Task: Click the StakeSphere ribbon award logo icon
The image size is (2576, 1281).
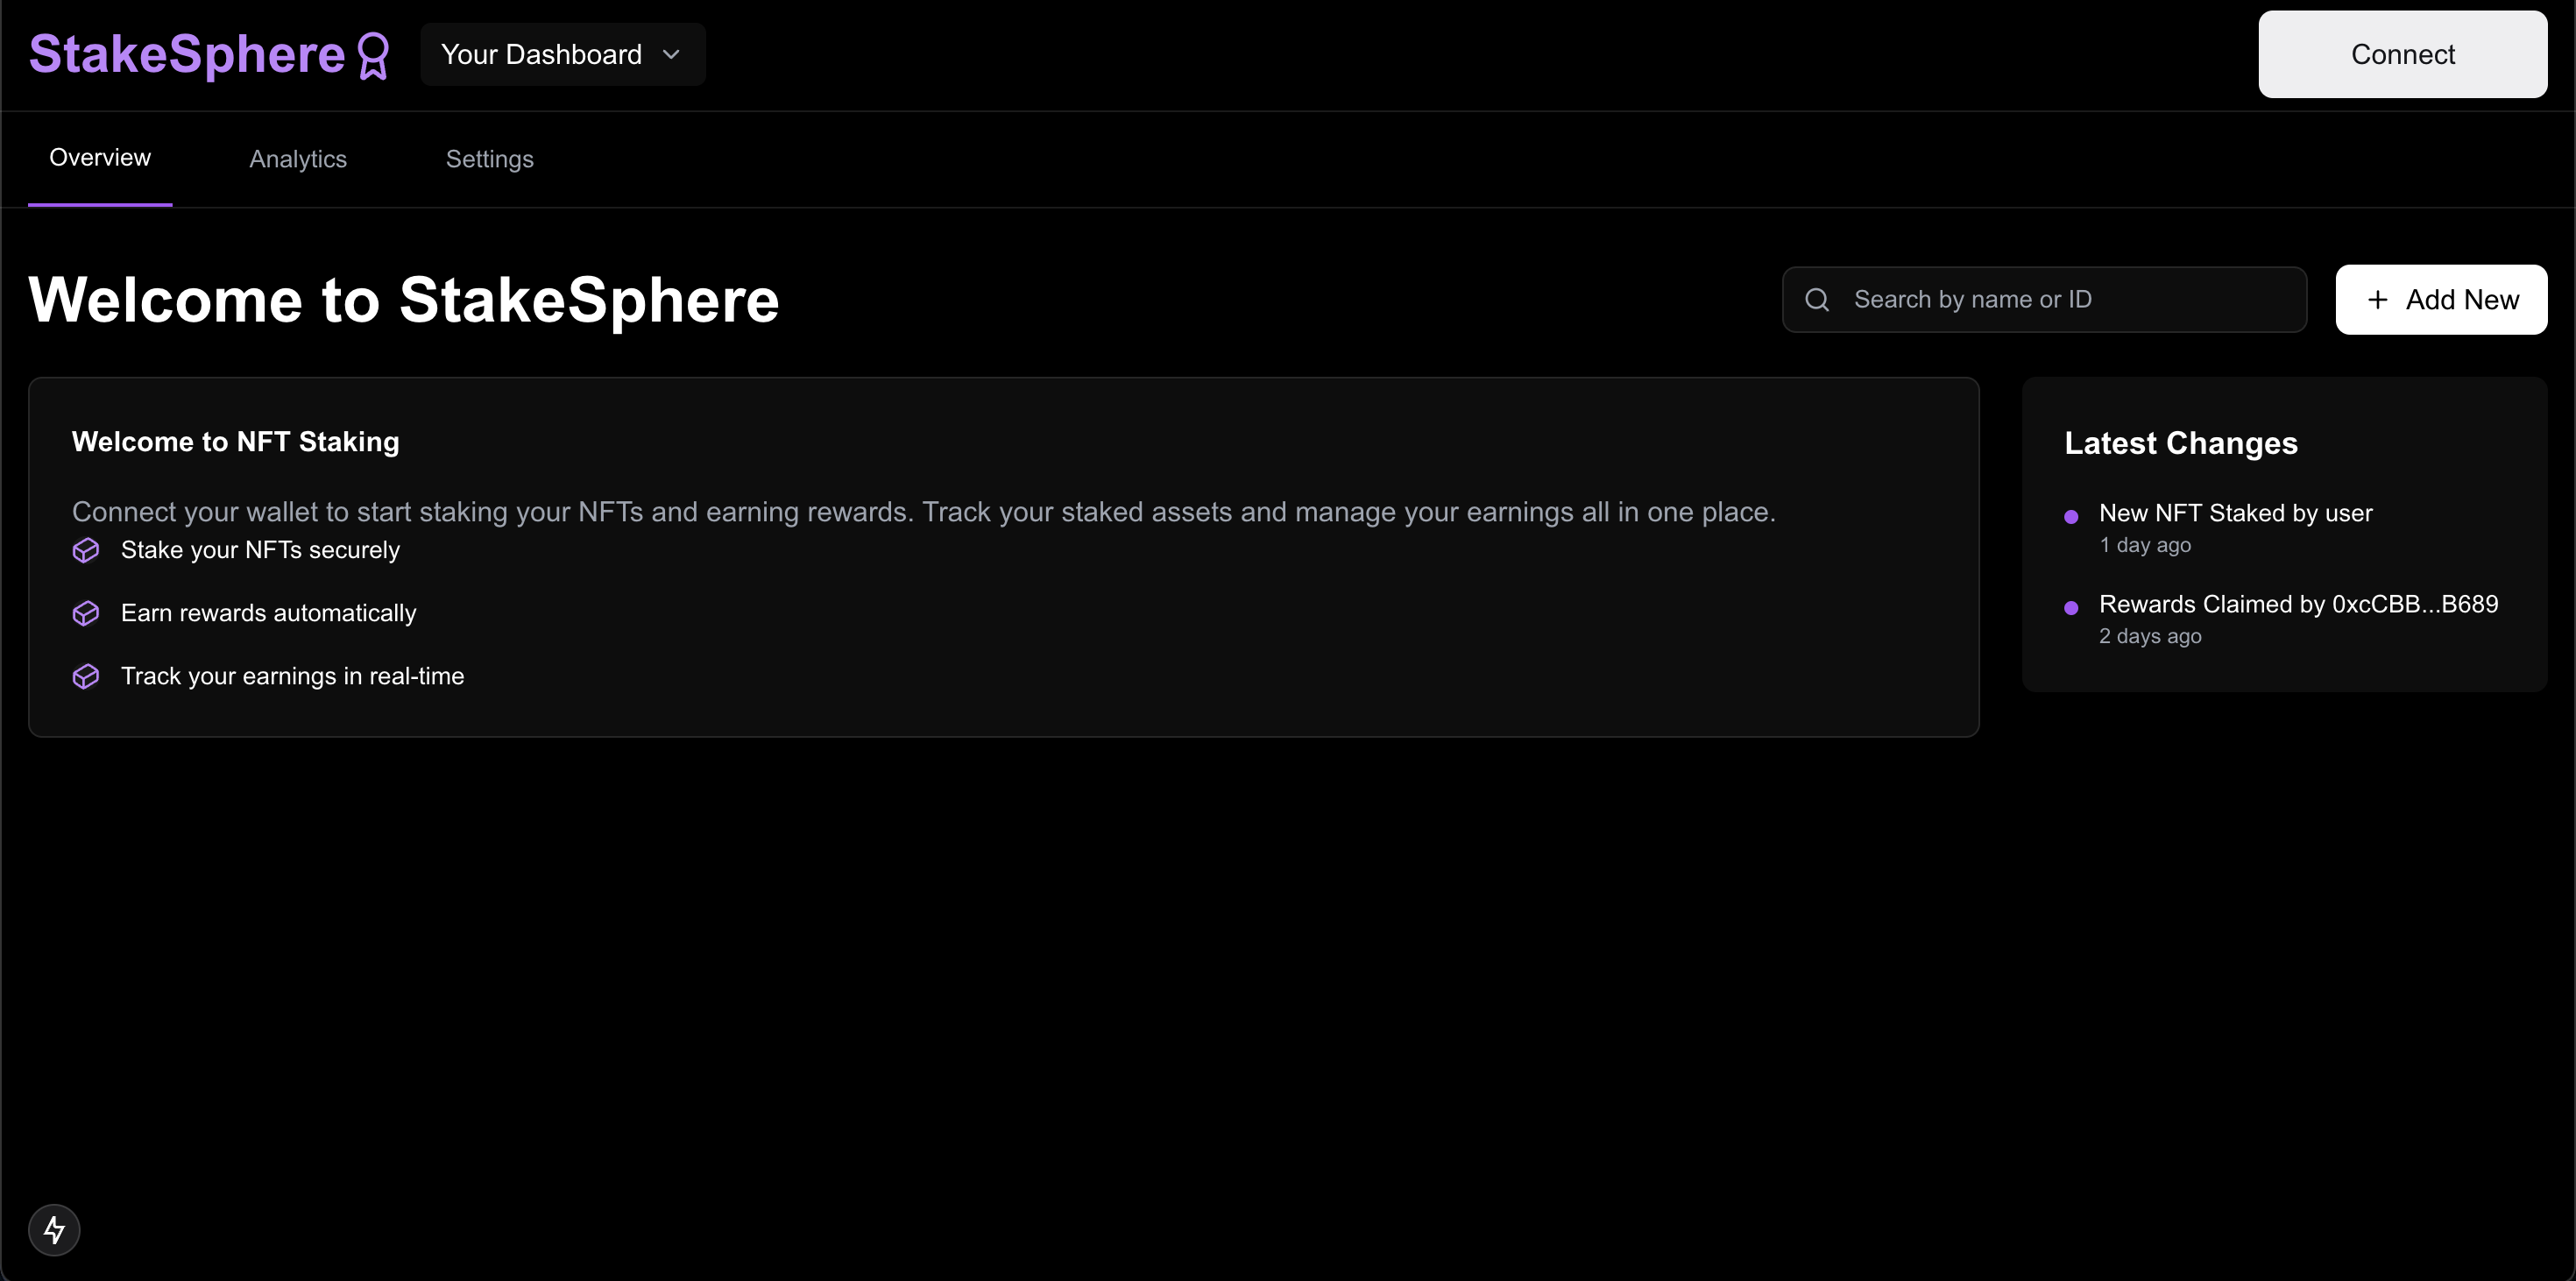Action: [373, 55]
